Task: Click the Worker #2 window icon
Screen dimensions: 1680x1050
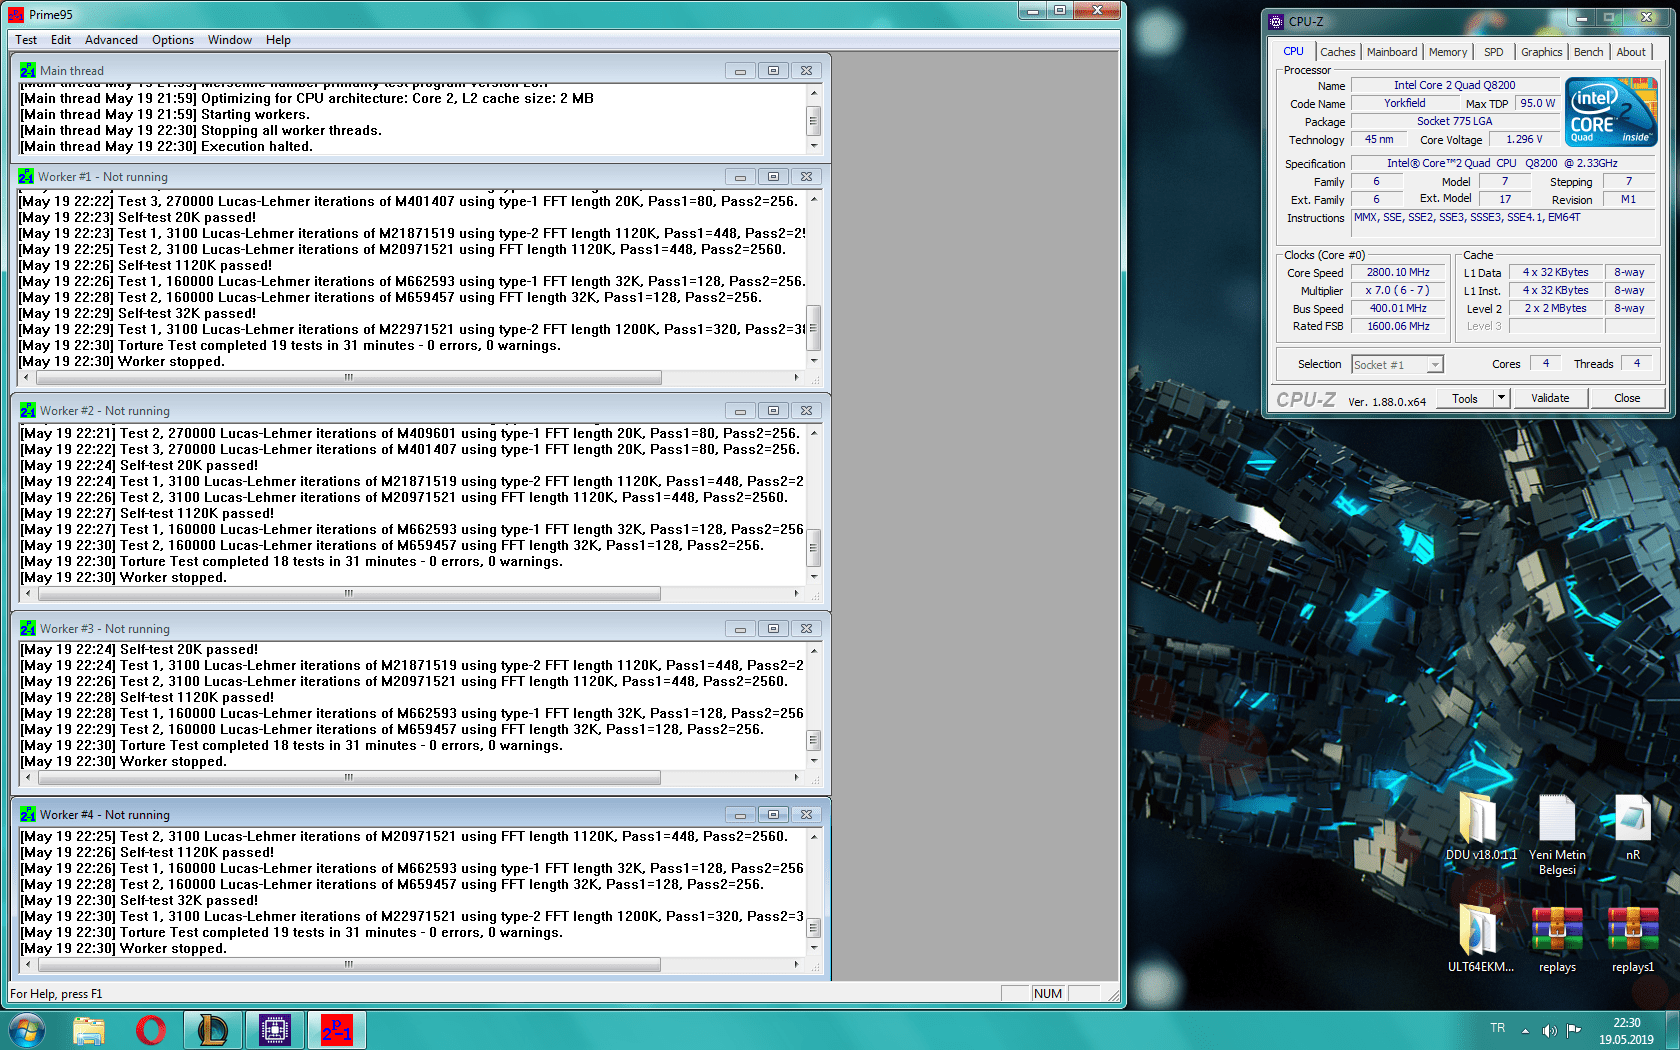Action: pyautogui.click(x=27, y=411)
